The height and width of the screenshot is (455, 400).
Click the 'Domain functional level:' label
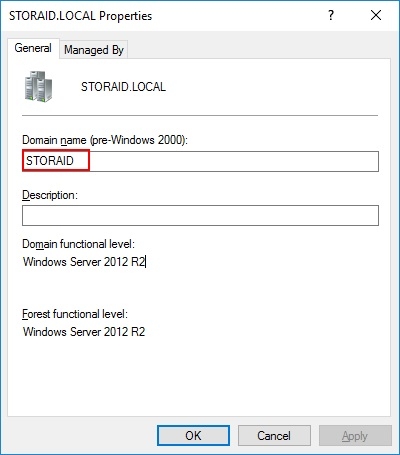(x=78, y=244)
